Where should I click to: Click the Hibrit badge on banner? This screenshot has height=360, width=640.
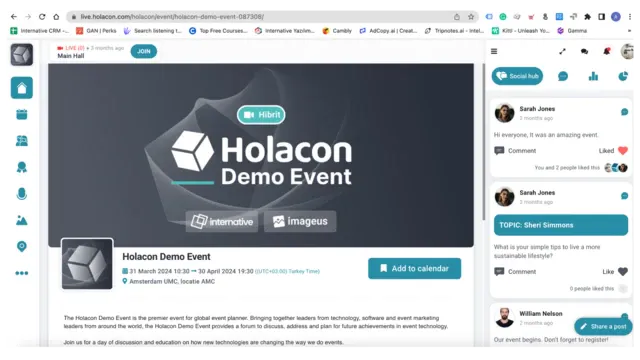click(261, 115)
